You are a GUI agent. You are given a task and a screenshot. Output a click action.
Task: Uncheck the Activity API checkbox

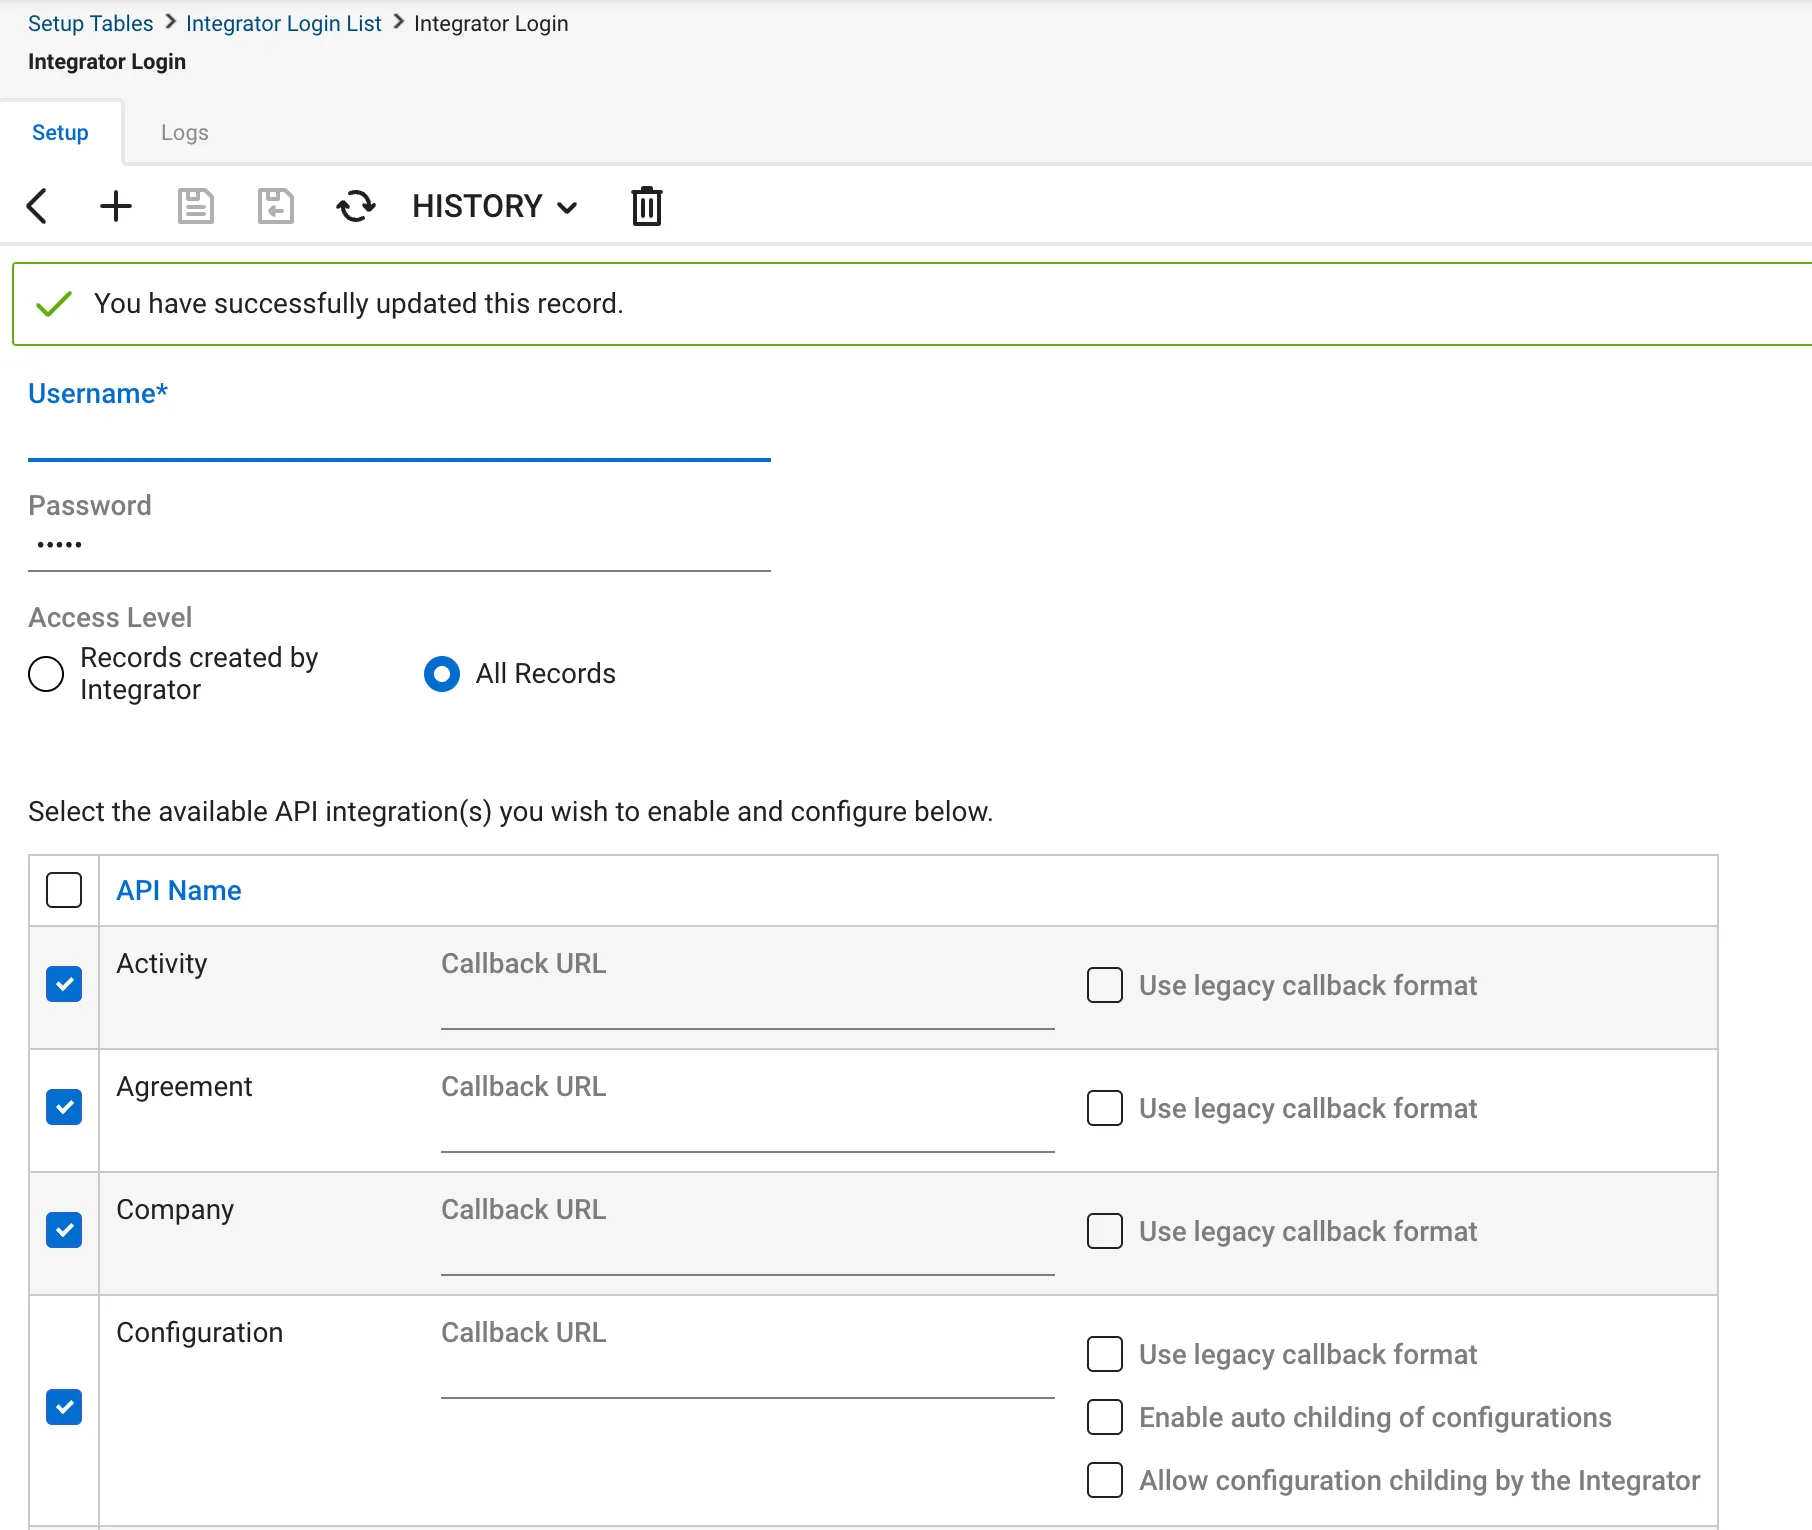tap(64, 984)
